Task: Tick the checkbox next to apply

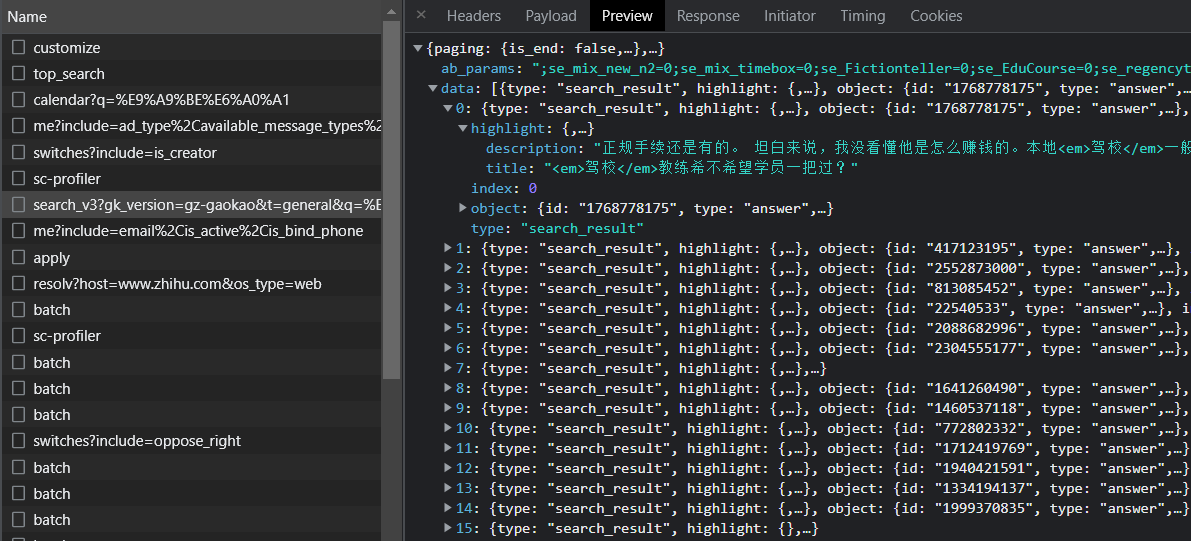Action: pos(18,257)
